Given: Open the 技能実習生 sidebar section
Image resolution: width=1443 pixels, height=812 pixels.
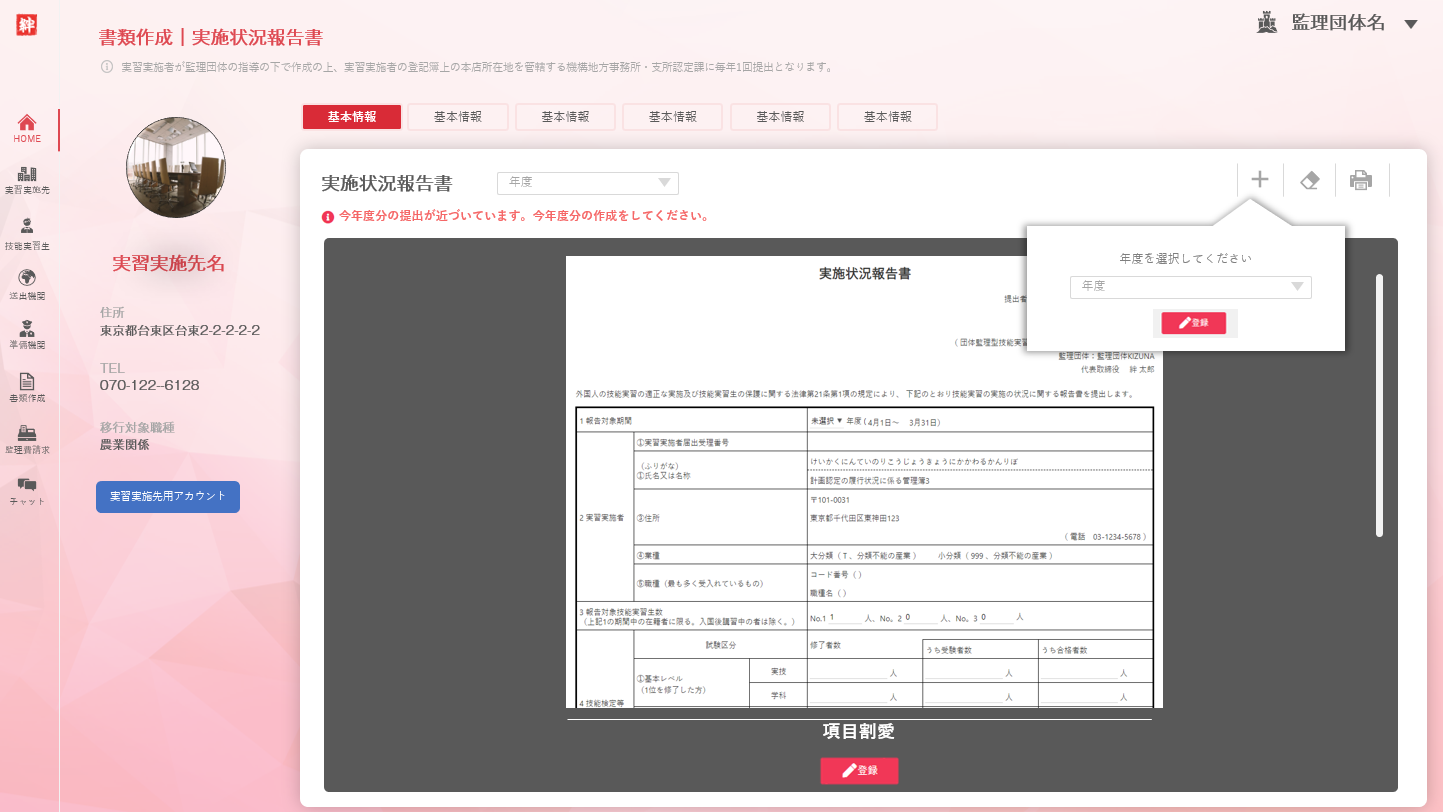Looking at the screenshot, I should (x=27, y=228).
